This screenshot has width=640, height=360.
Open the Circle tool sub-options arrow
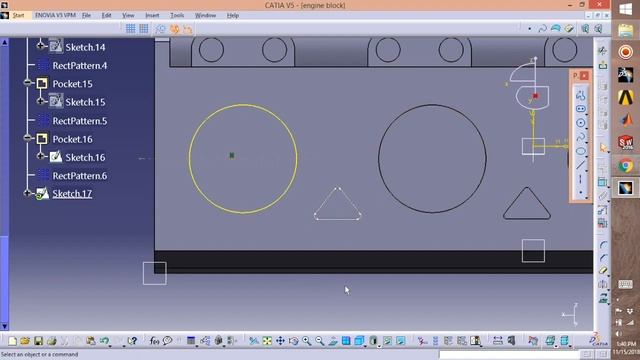pos(587,129)
